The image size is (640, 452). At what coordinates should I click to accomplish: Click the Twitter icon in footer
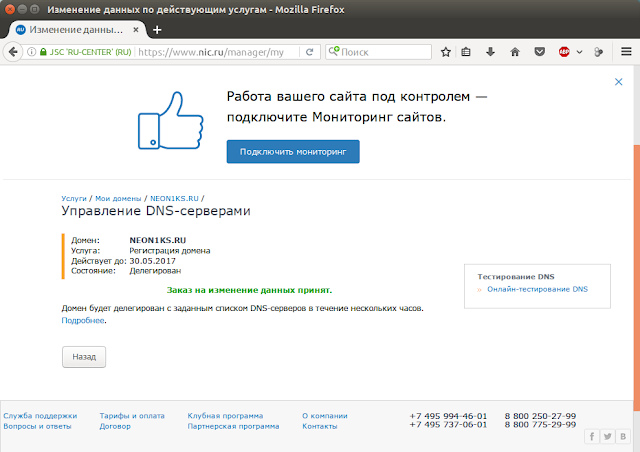607,436
